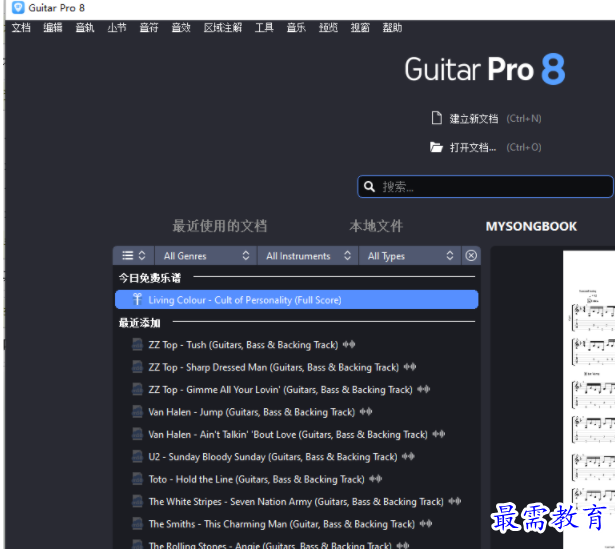Click audio waveform icon after Ain't Talkin' 'Bout Love
Viewport: 615px width, 549px height.
439,434
